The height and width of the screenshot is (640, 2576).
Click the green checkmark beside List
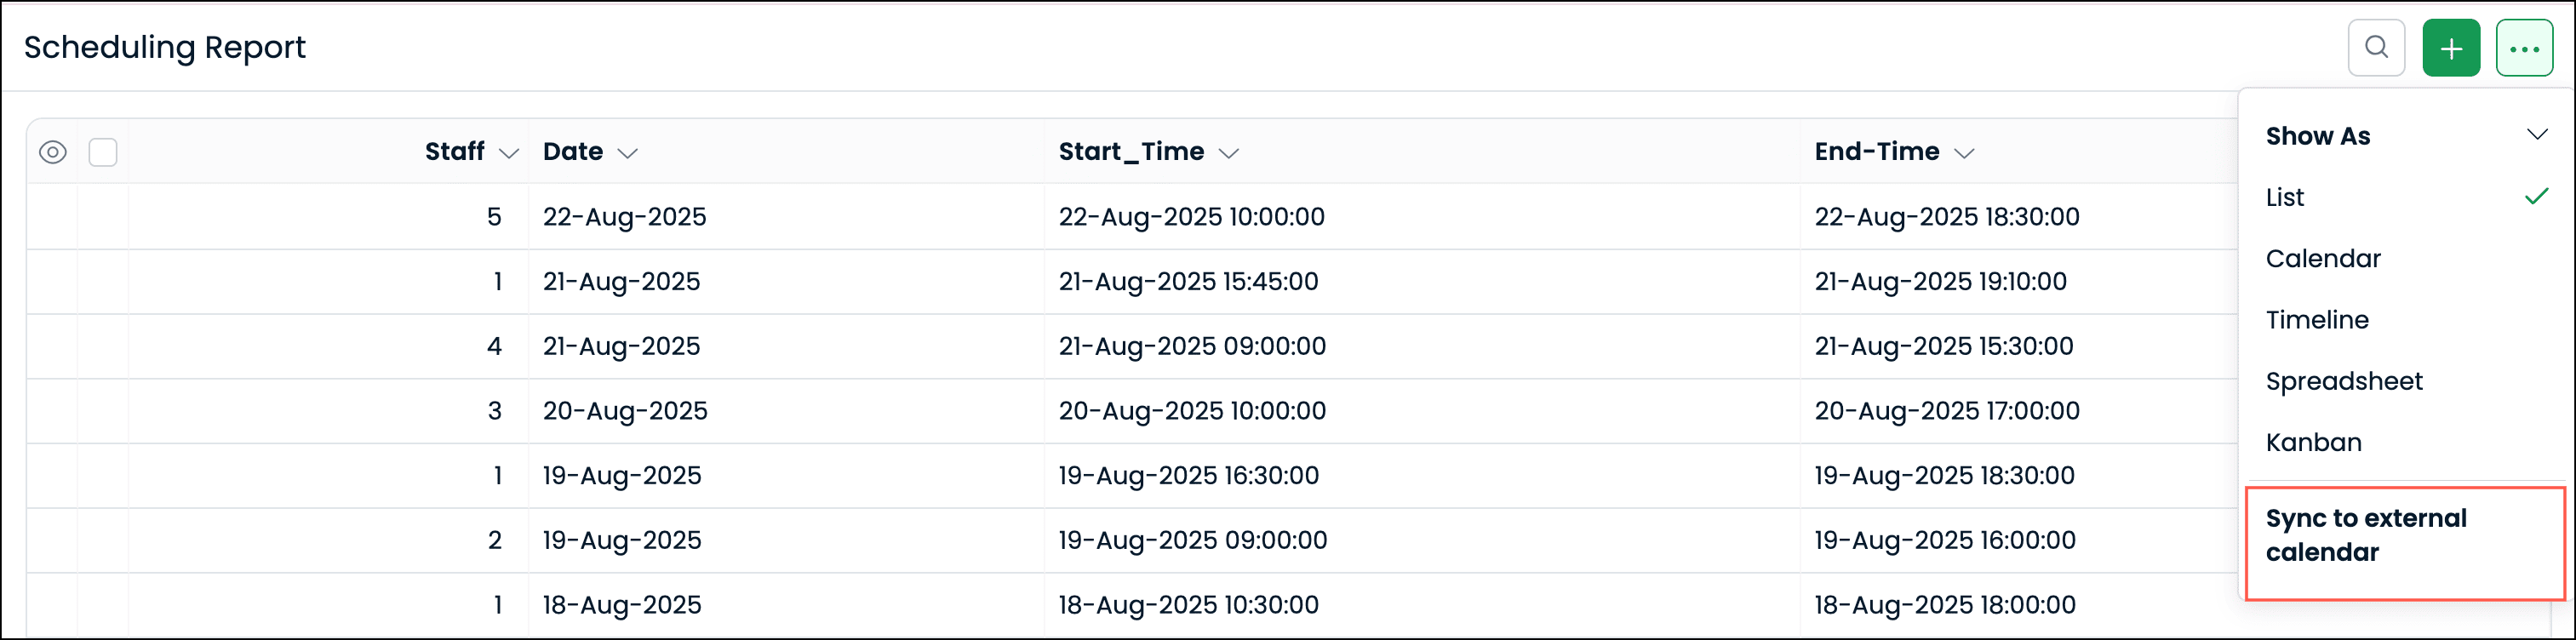2536,197
